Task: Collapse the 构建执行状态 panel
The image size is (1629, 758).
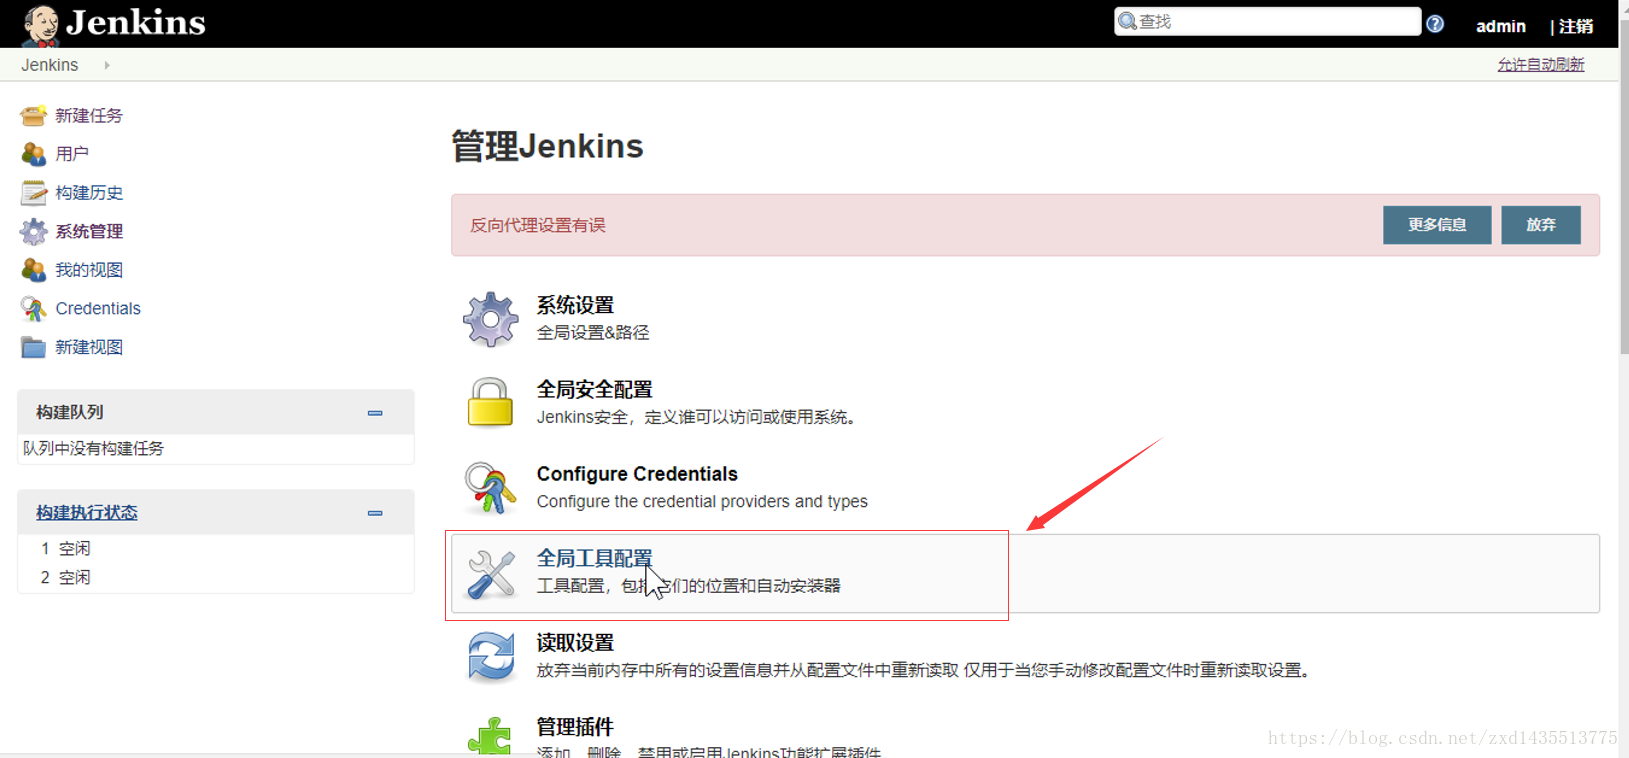Action: 375,513
